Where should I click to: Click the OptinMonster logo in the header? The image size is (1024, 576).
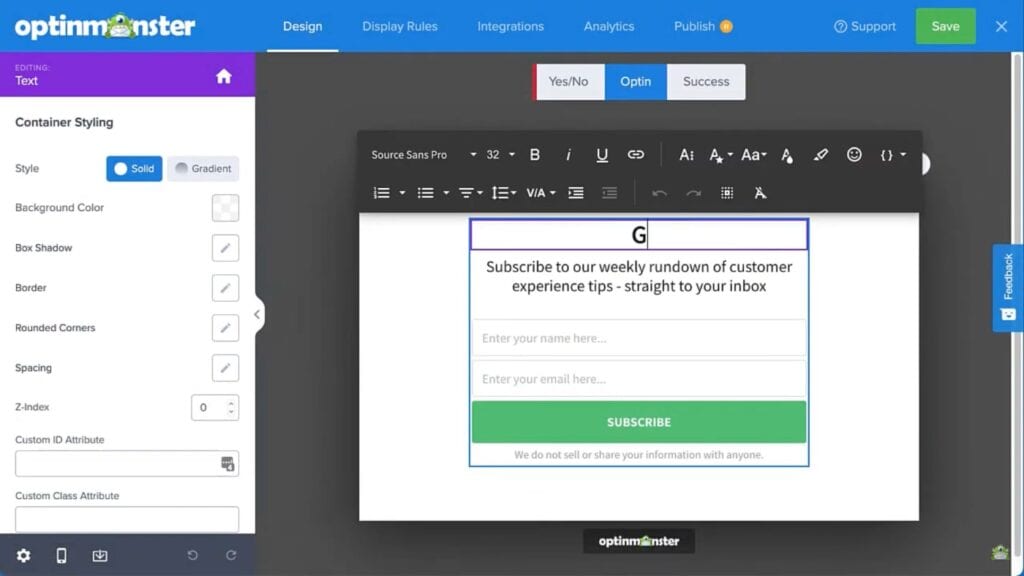[104, 26]
